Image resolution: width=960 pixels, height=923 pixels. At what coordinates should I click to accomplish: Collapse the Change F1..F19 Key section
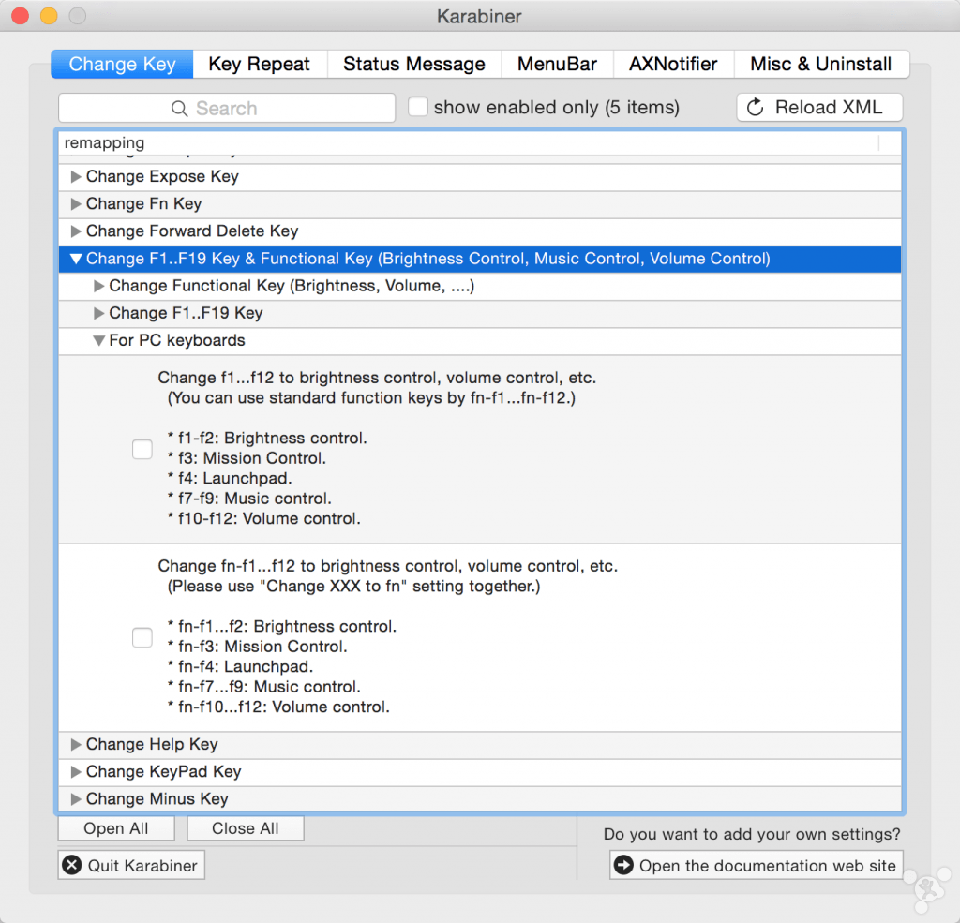[76, 259]
